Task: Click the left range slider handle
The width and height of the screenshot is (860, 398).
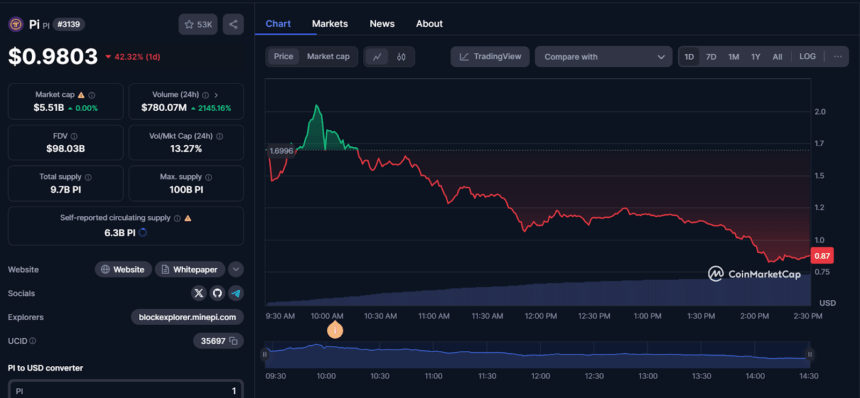Action: [x=265, y=355]
